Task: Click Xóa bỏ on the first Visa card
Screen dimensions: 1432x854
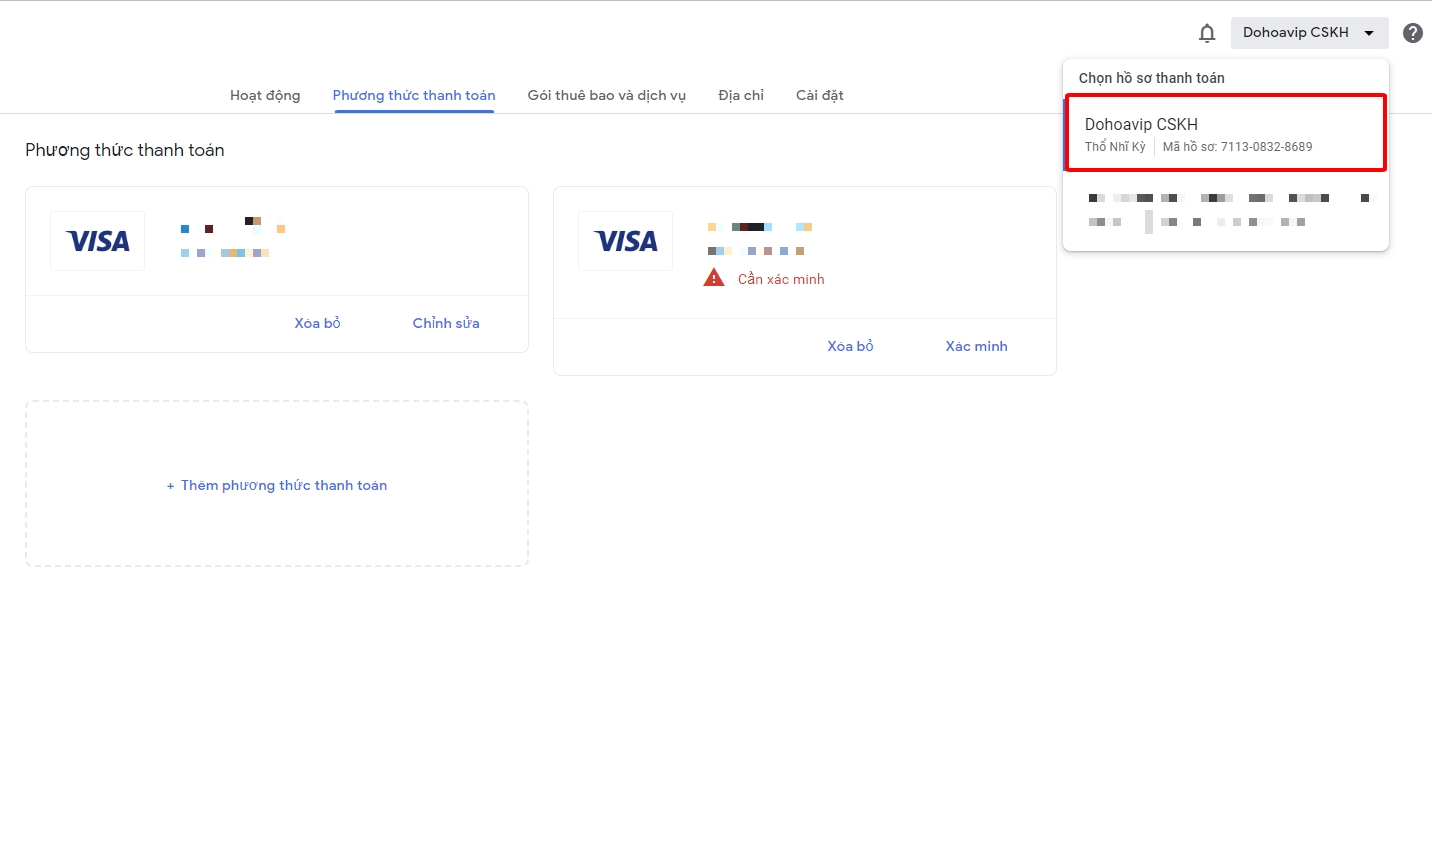Action: (x=317, y=323)
